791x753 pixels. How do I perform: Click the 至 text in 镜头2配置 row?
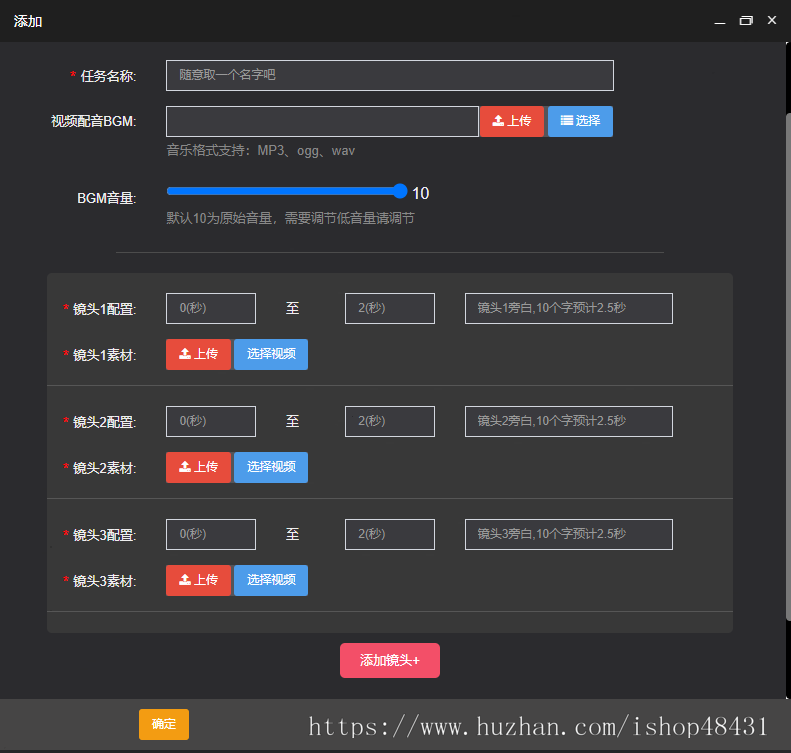pyautogui.click(x=293, y=421)
